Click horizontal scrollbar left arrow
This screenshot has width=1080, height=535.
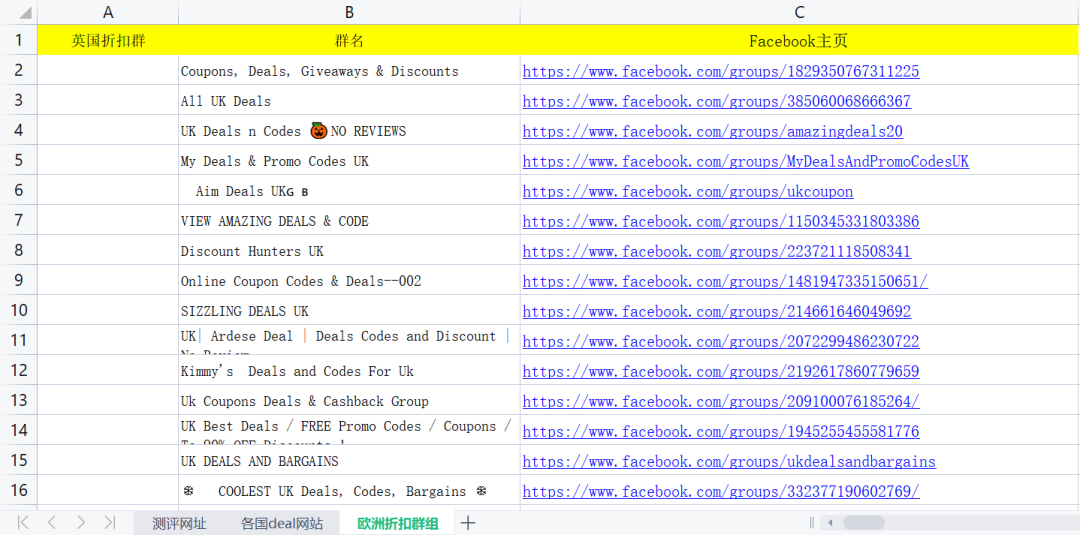point(831,523)
